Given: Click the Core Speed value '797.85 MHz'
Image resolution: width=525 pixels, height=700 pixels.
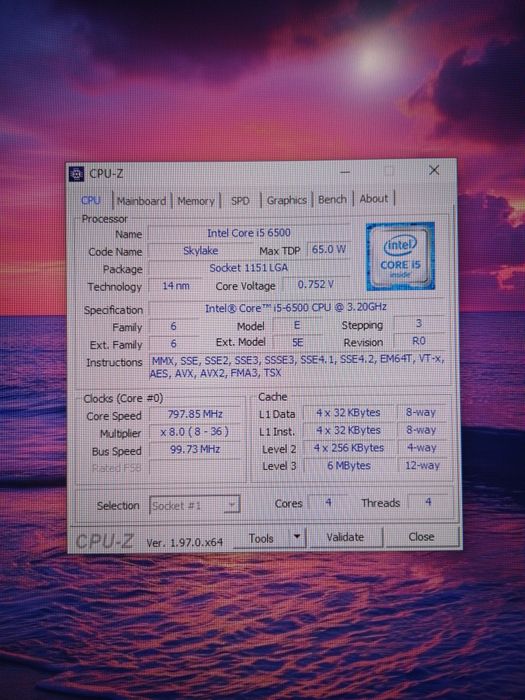Looking at the screenshot, I should (195, 414).
